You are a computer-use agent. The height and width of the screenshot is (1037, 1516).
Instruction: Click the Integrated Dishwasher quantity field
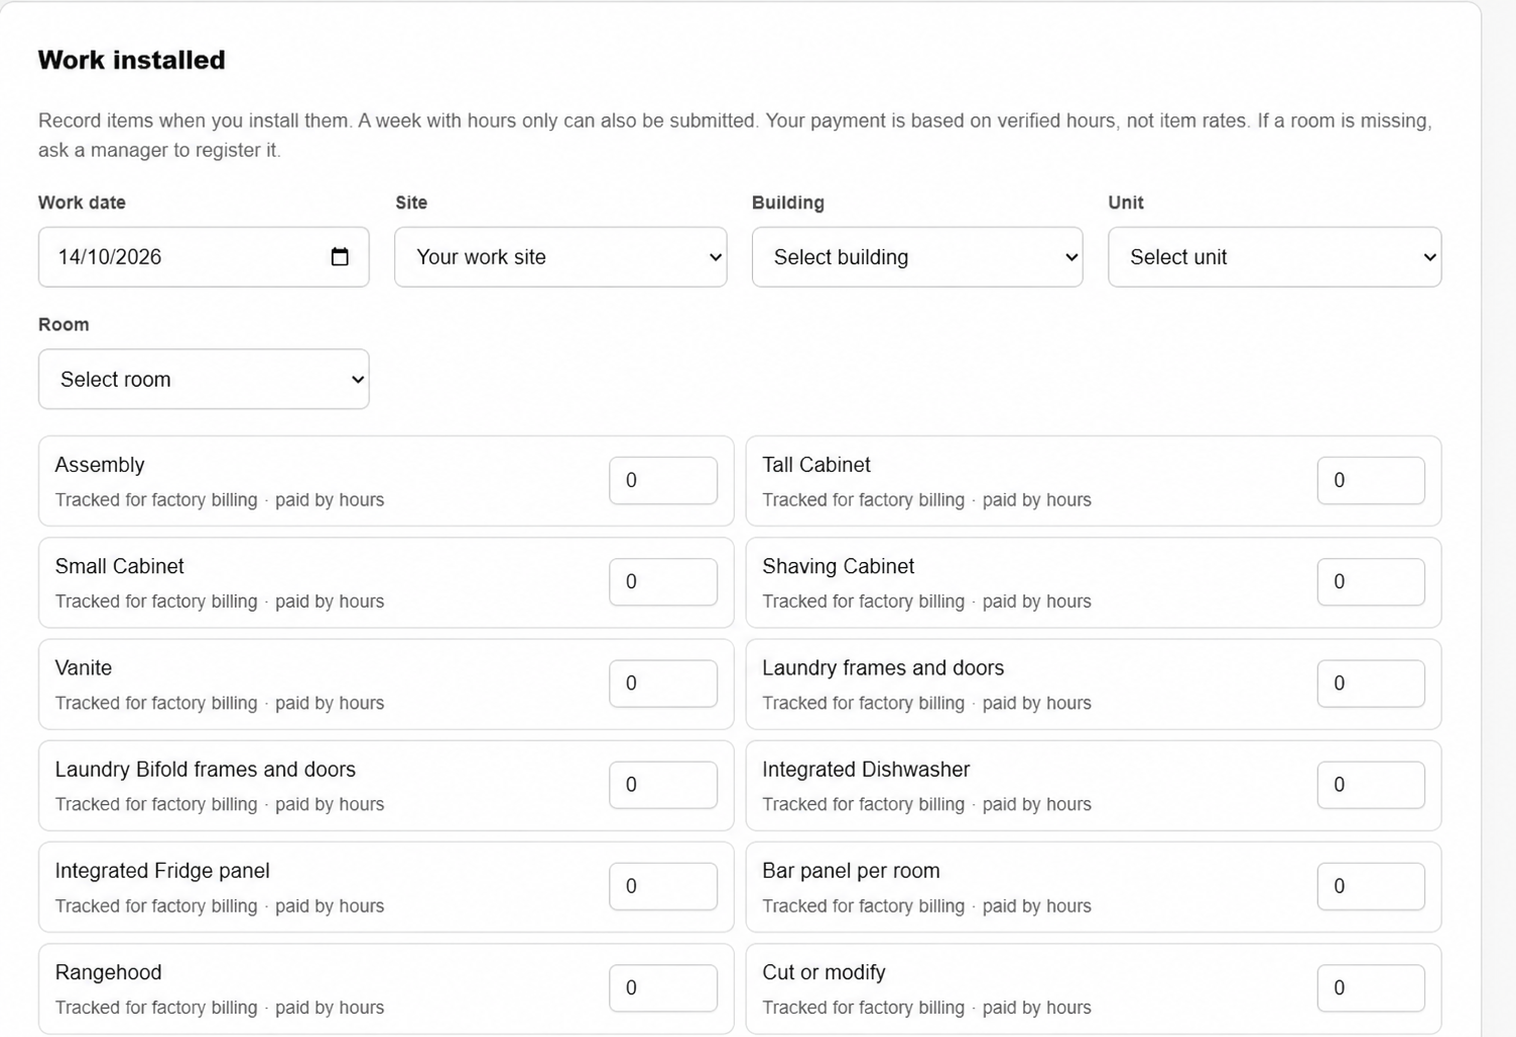point(1371,785)
